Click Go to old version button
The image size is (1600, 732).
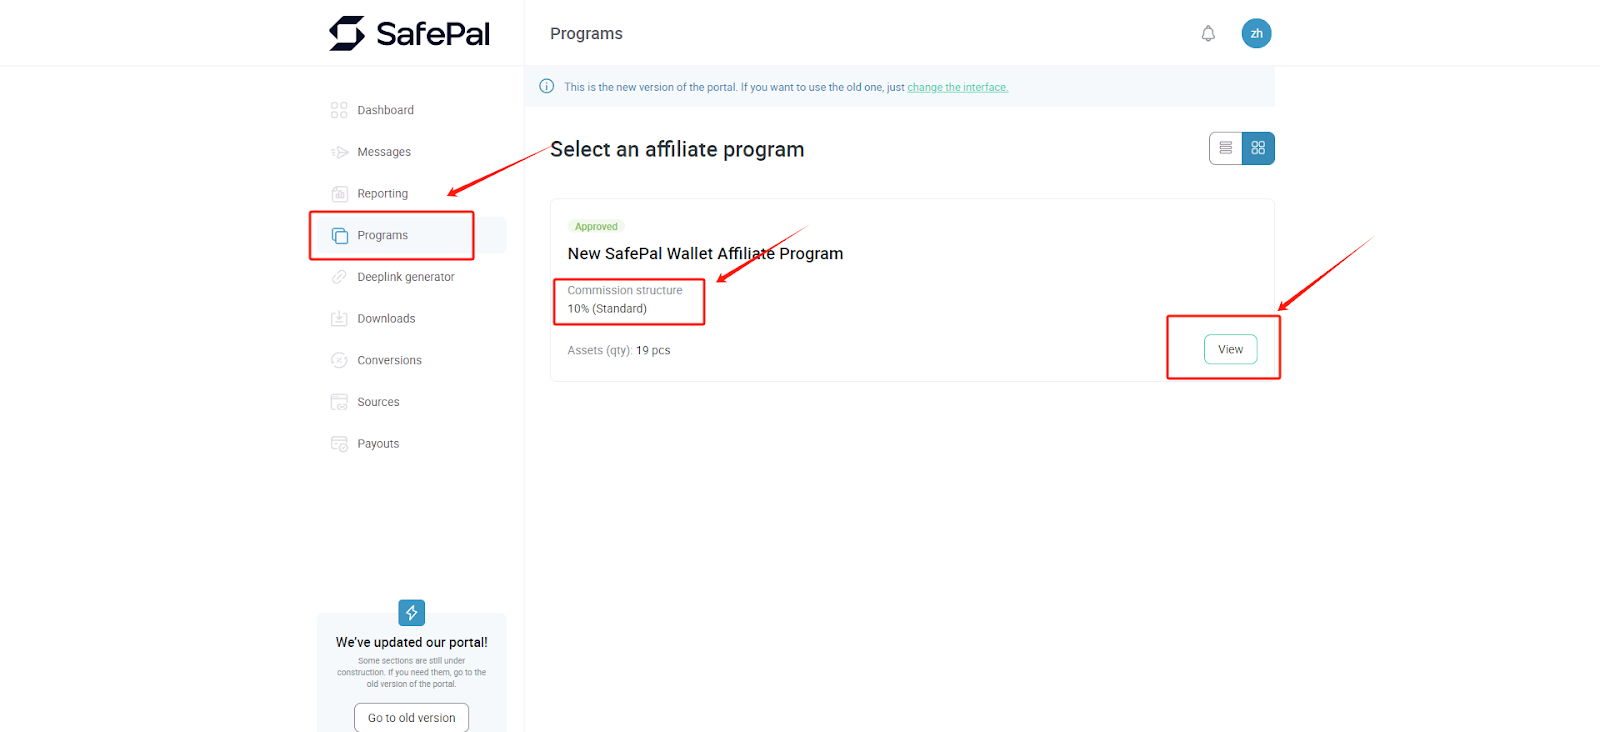click(411, 718)
